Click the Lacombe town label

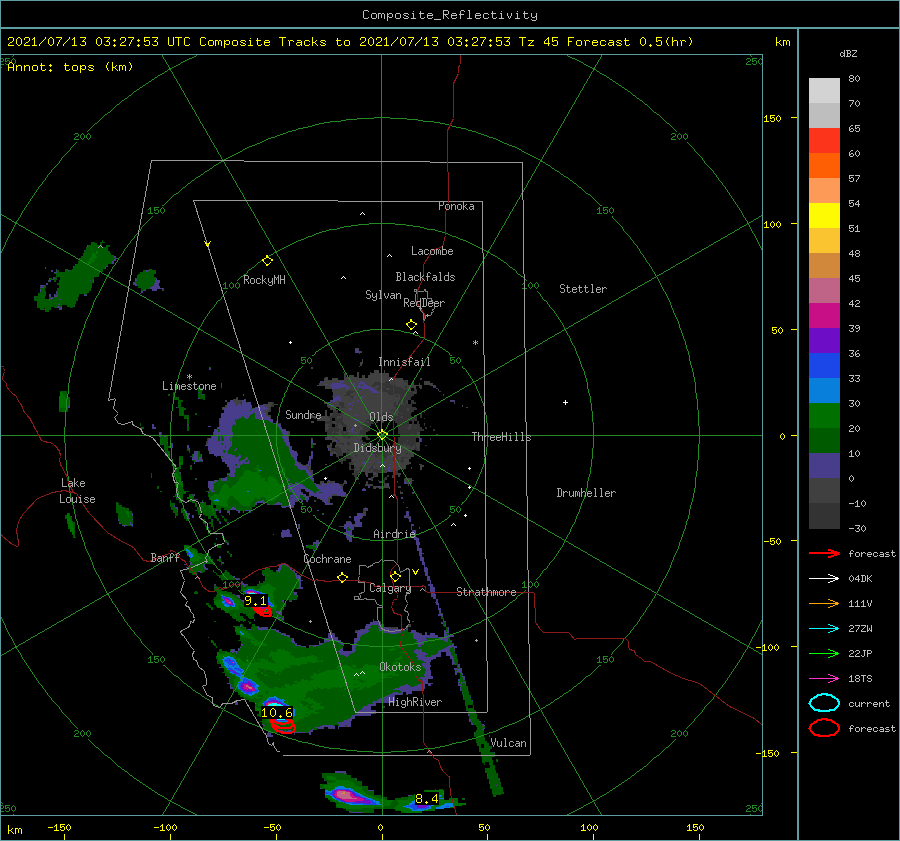[x=432, y=251]
